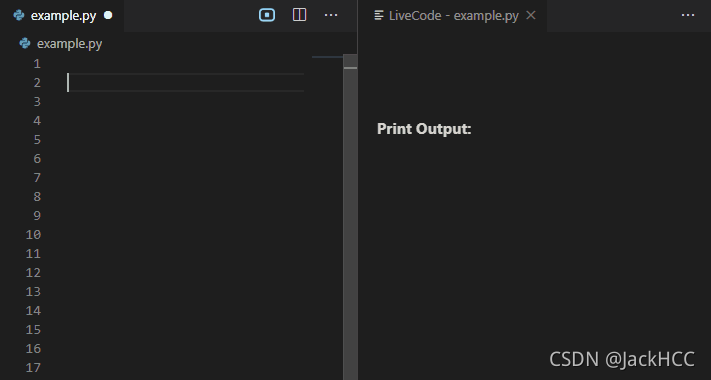Click the LiveCode stop/run icon

pyautogui.click(x=267, y=15)
